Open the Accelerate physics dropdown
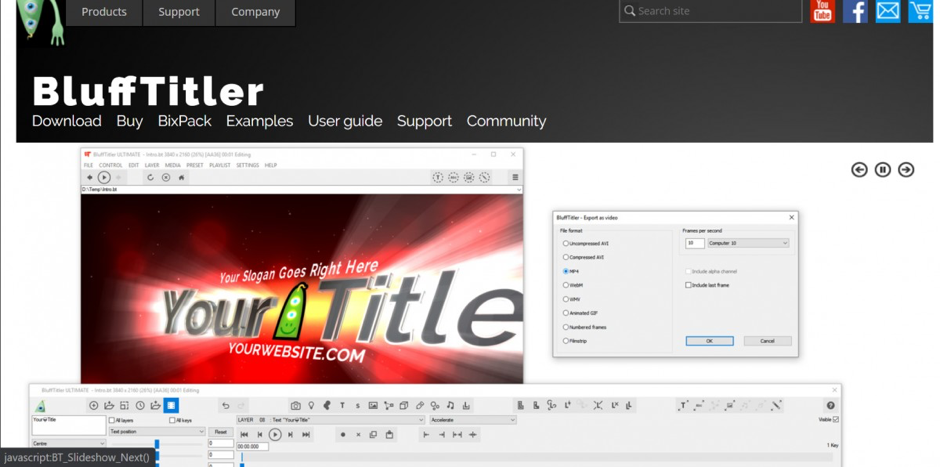The image size is (940, 467). coord(472,420)
